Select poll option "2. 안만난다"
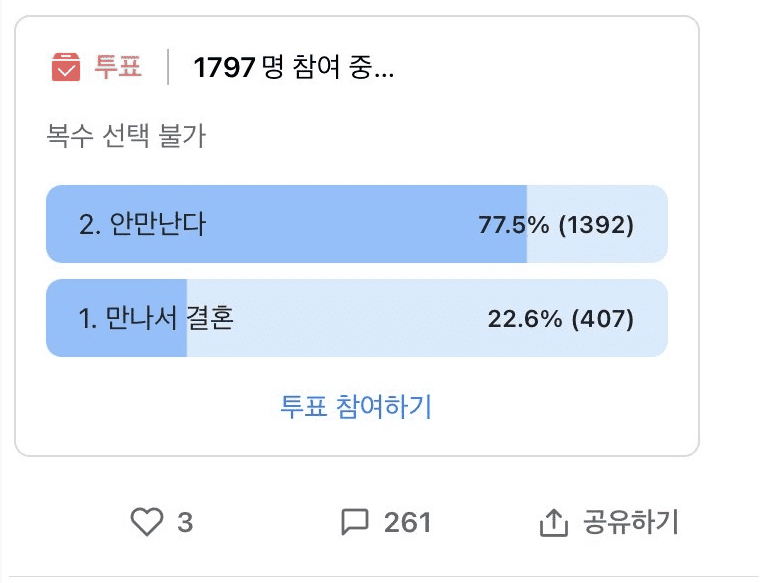782x583 pixels. tap(143, 224)
